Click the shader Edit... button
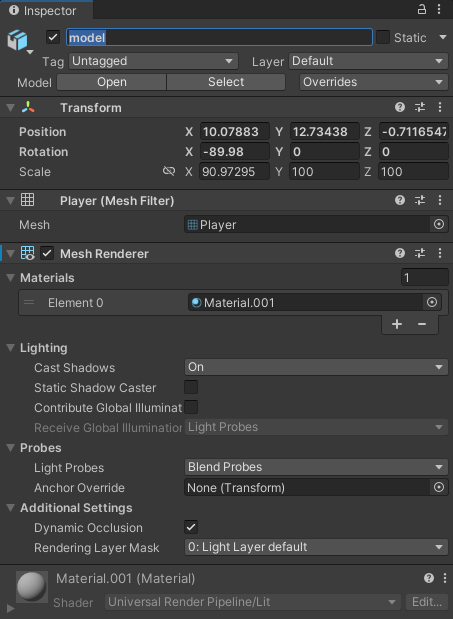Viewport: 453px width, 619px height. [x=427, y=602]
